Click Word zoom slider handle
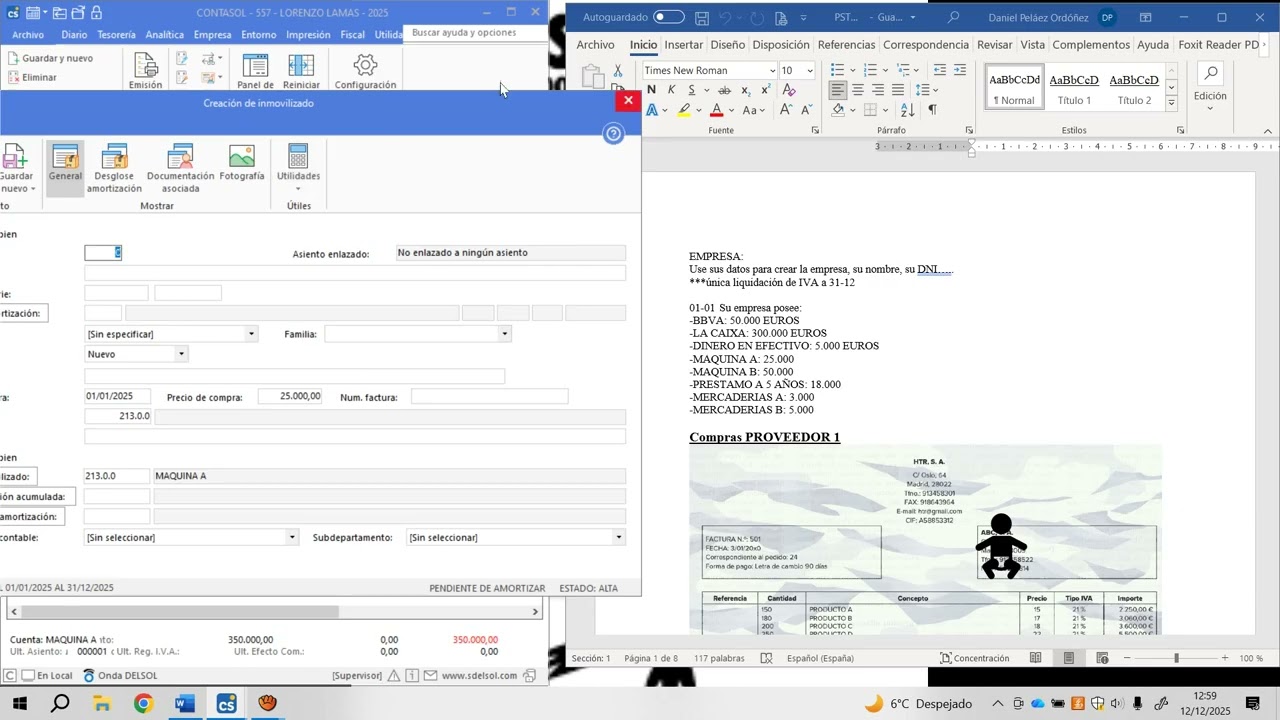Viewport: 1280px width, 720px height. click(x=1176, y=658)
